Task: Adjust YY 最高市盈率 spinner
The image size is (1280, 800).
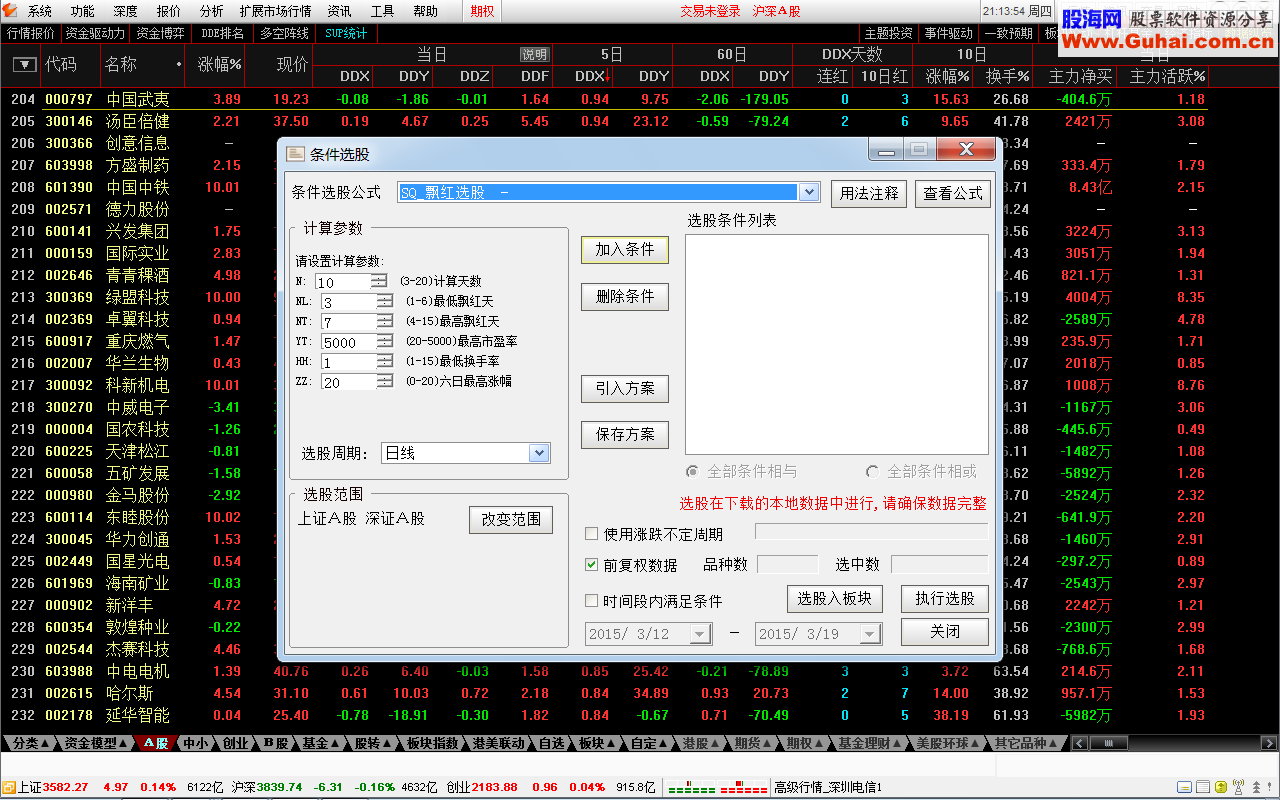Action: [384, 342]
